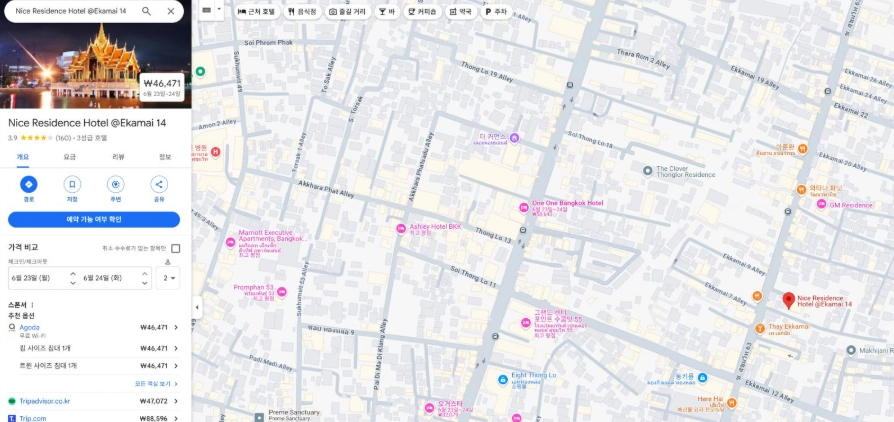894x422 pixels.
Task: Open the layer dropdown arrow beside the map type button
Action: (220, 10)
